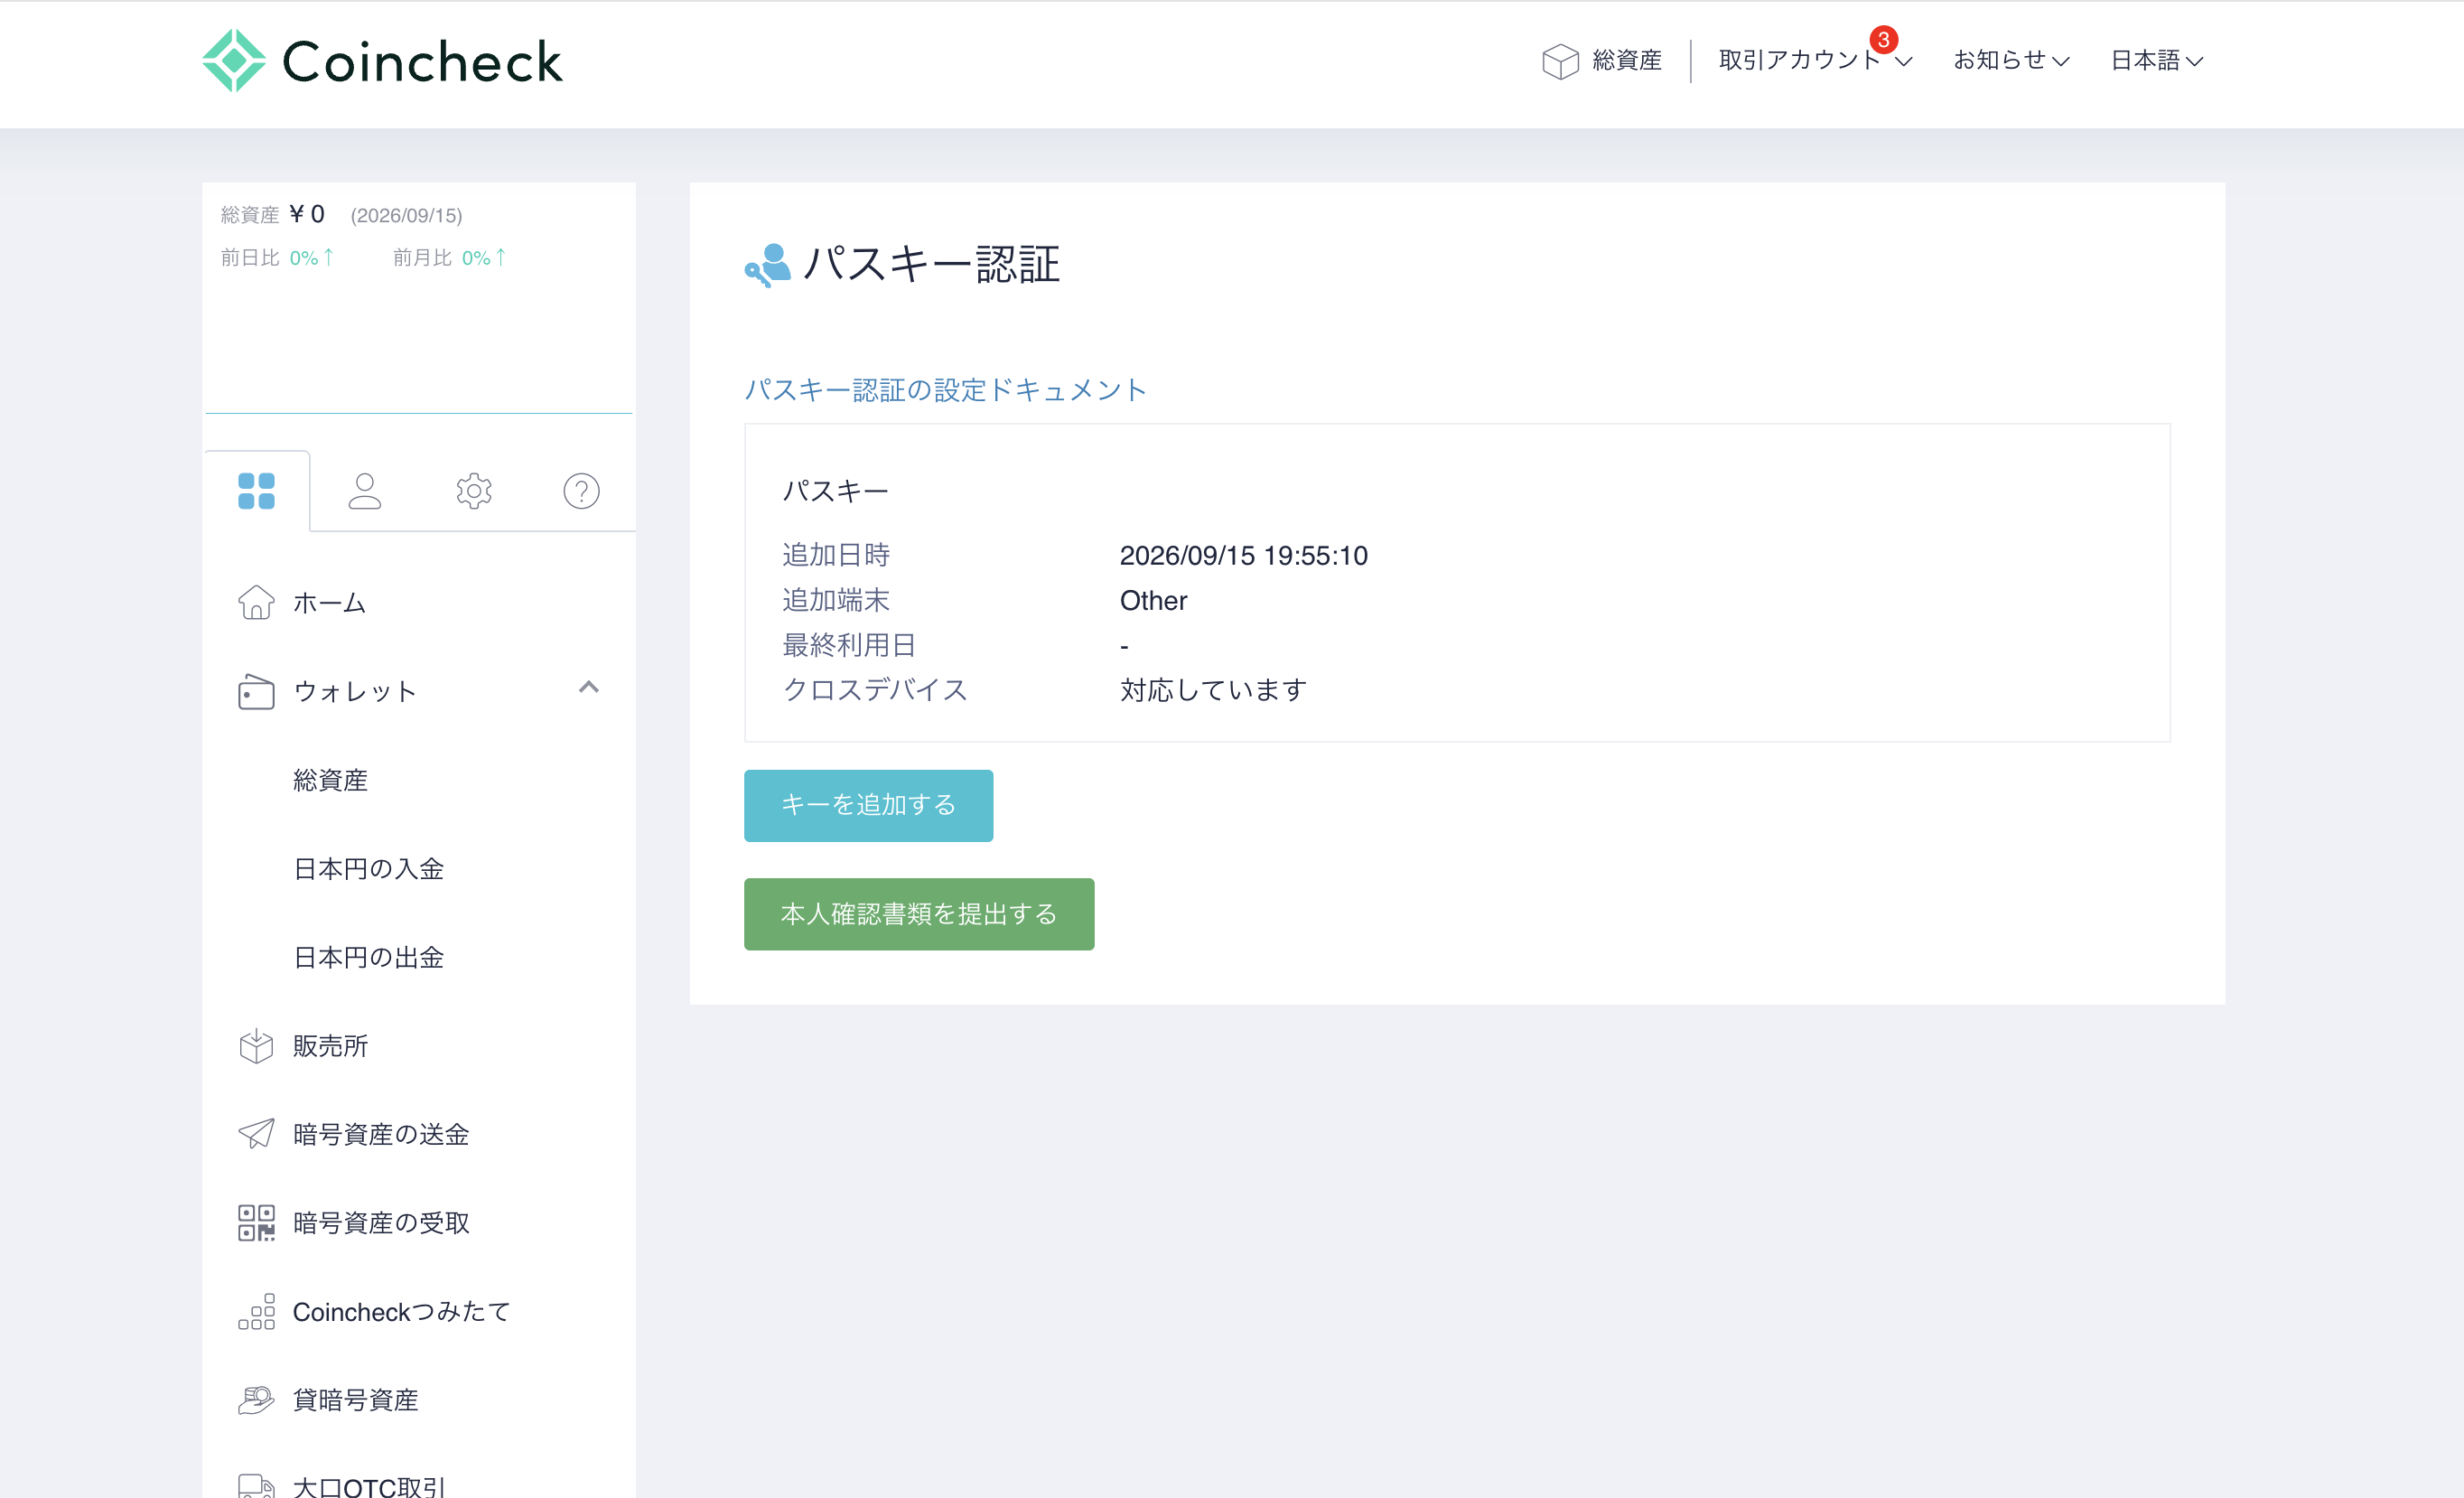Click the red notification badge showing 3
The height and width of the screenshot is (1498, 2464).
(x=1883, y=40)
